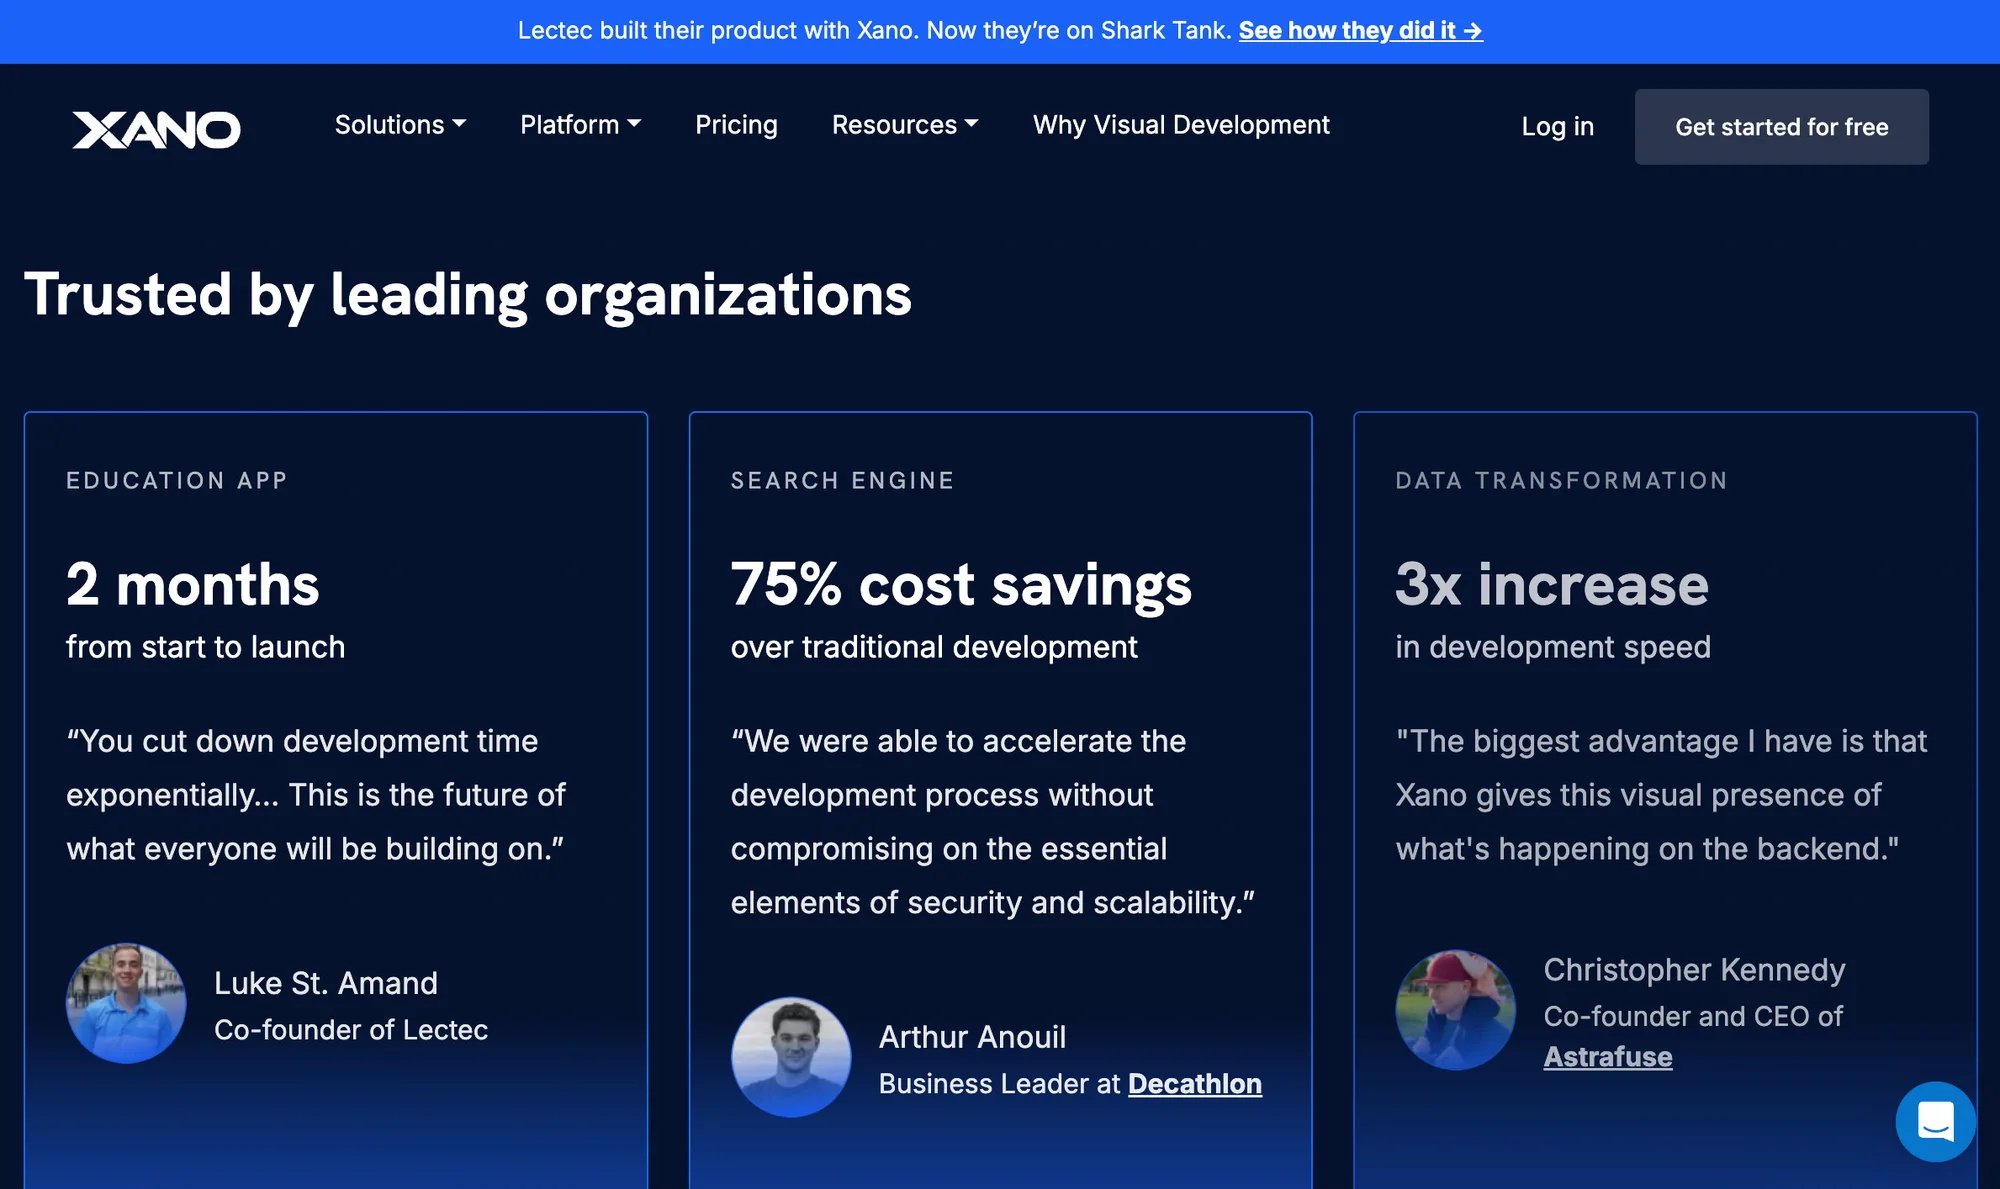Viewport: 2000px width, 1189px height.
Task: Click 'Co-founder of Lectec' text
Action: (x=351, y=1030)
